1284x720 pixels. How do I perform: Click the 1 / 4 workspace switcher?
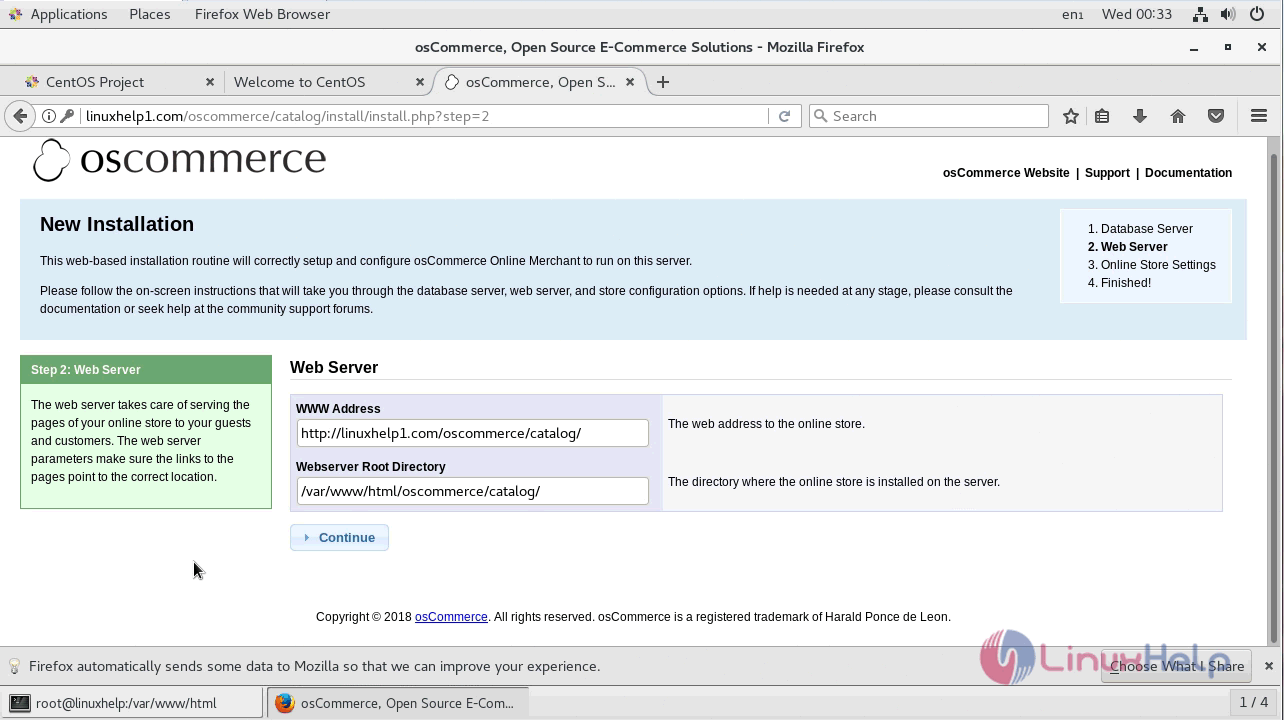(1253, 702)
